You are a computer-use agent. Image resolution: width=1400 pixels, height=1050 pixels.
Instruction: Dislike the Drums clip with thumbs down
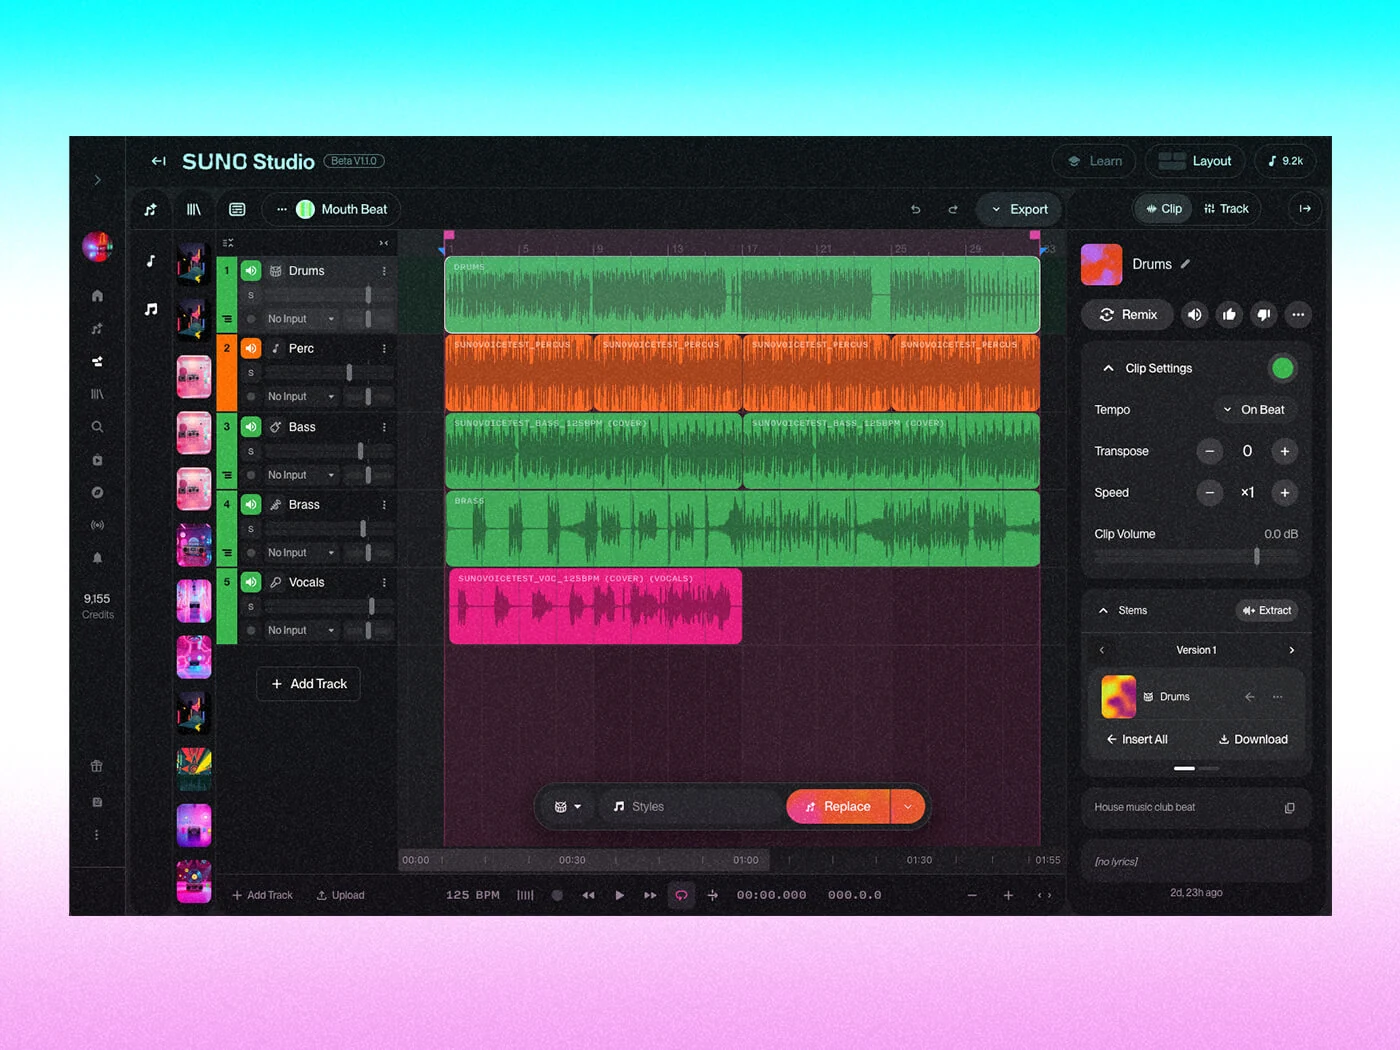pyautogui.click(x=1264, y=315)
